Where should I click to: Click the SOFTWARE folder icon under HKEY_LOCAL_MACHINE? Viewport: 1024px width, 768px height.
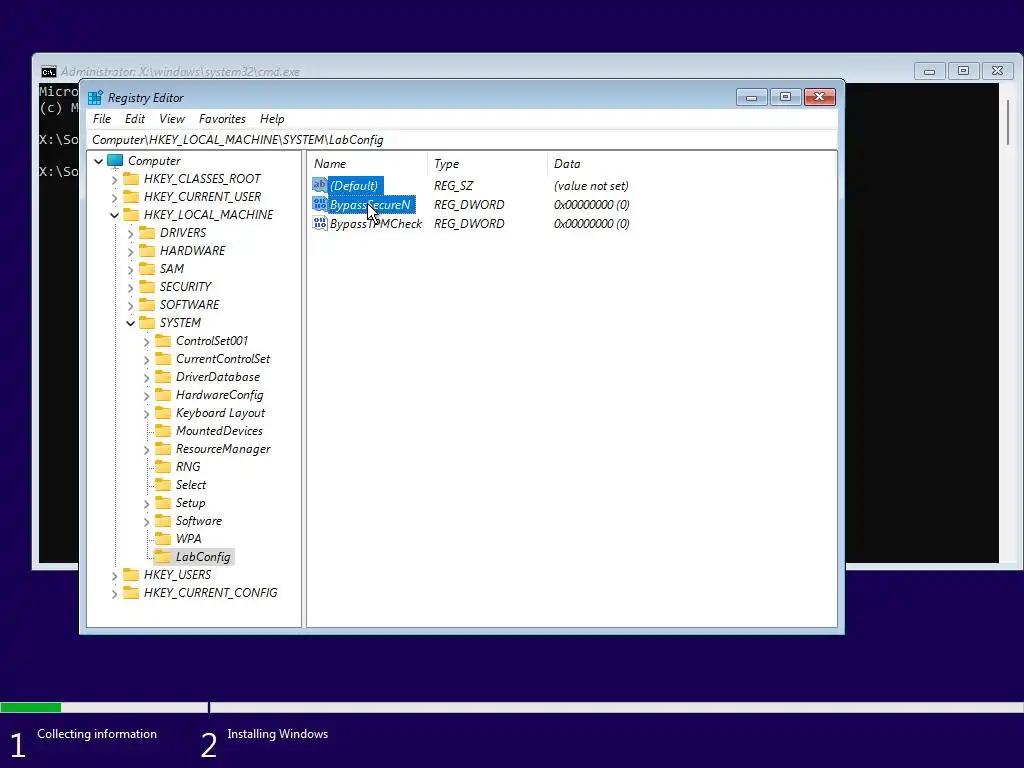tap(147, 304)
